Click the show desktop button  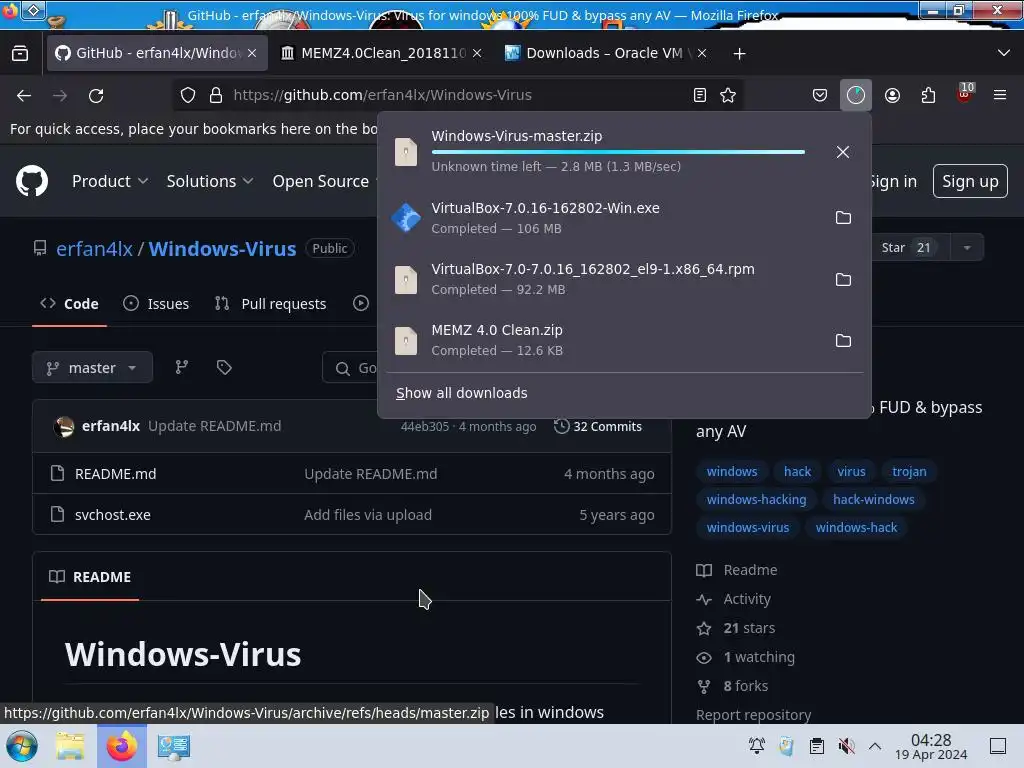tap(998, 746)
